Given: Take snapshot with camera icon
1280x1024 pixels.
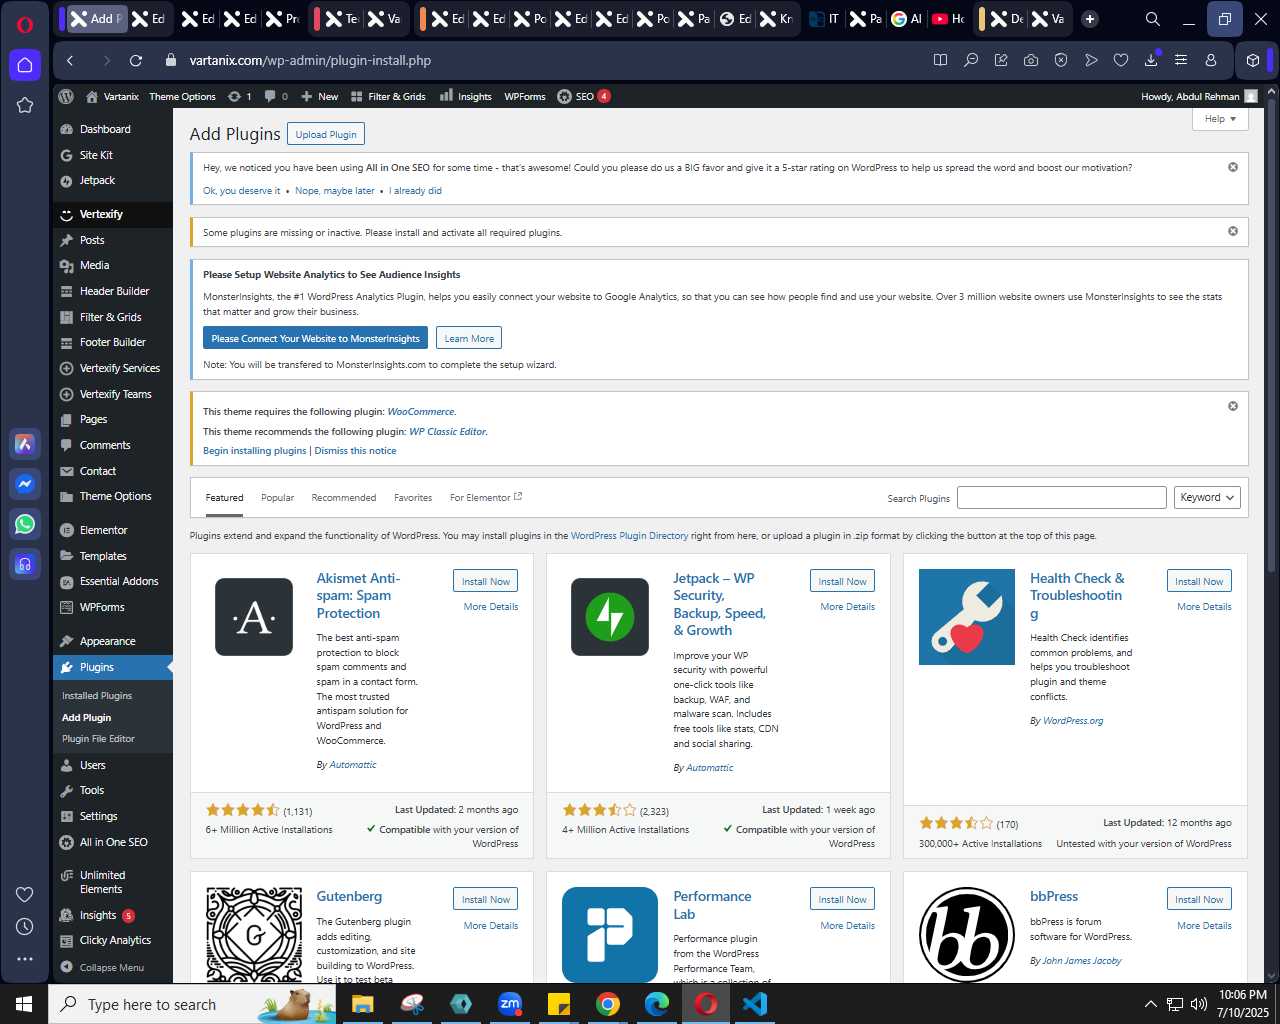Looking at the screenshot, I should click(x=1031, y=60).
